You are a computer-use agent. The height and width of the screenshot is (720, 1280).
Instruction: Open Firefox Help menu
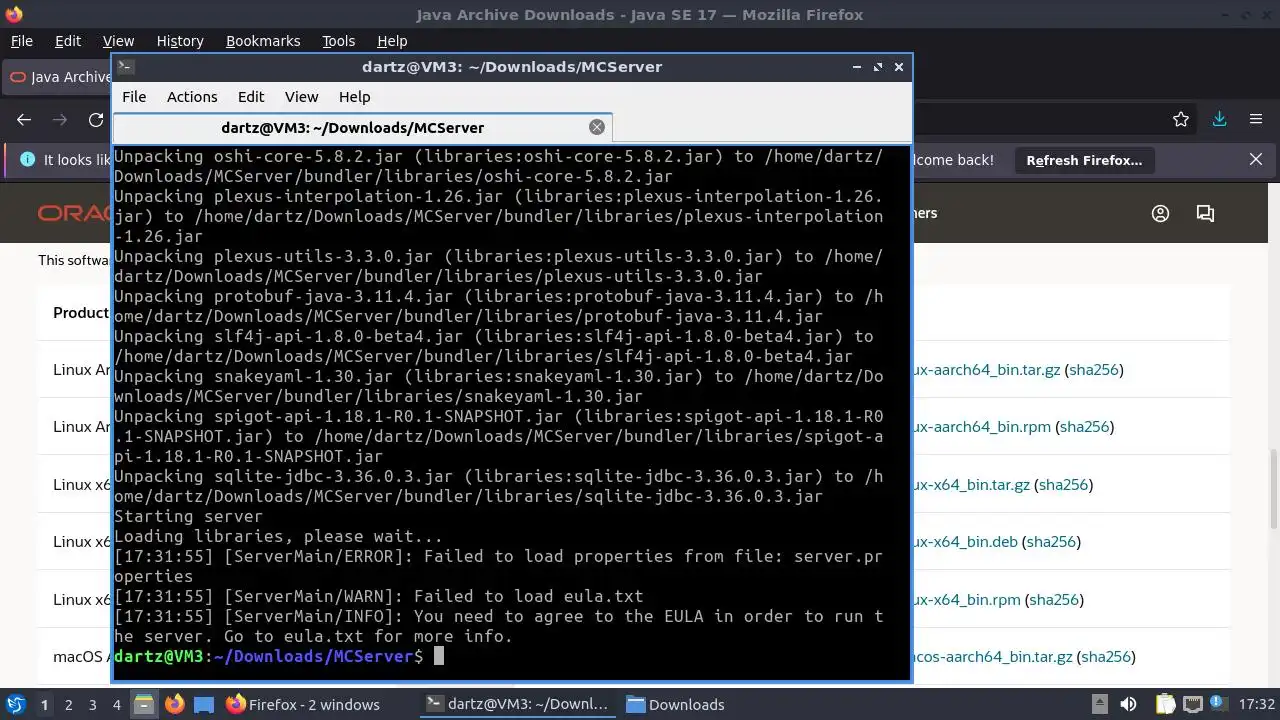click(x=392, y=41)
